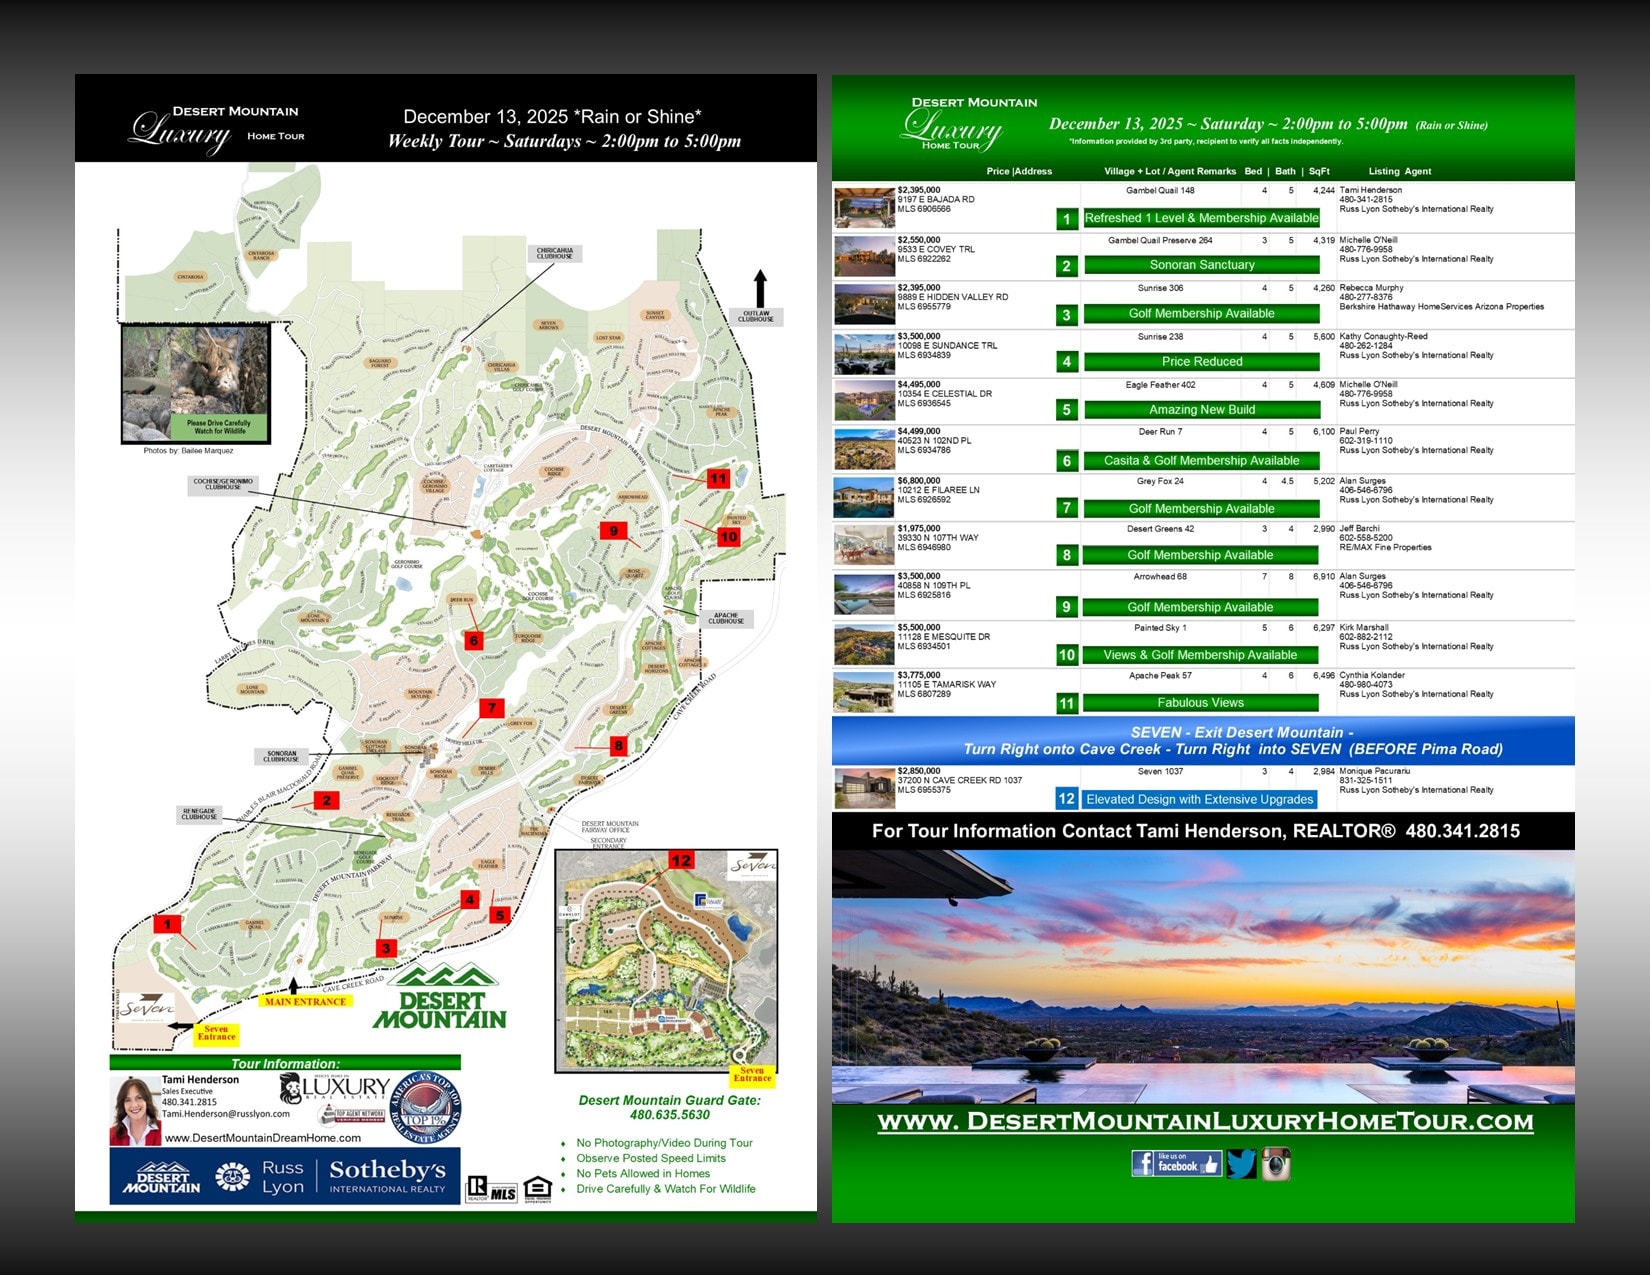Image resolution: width=1650 pixels, height=1275 pixels.
Task: Select red map marker 12 in Seven inset map
Action: click(682, 858)
